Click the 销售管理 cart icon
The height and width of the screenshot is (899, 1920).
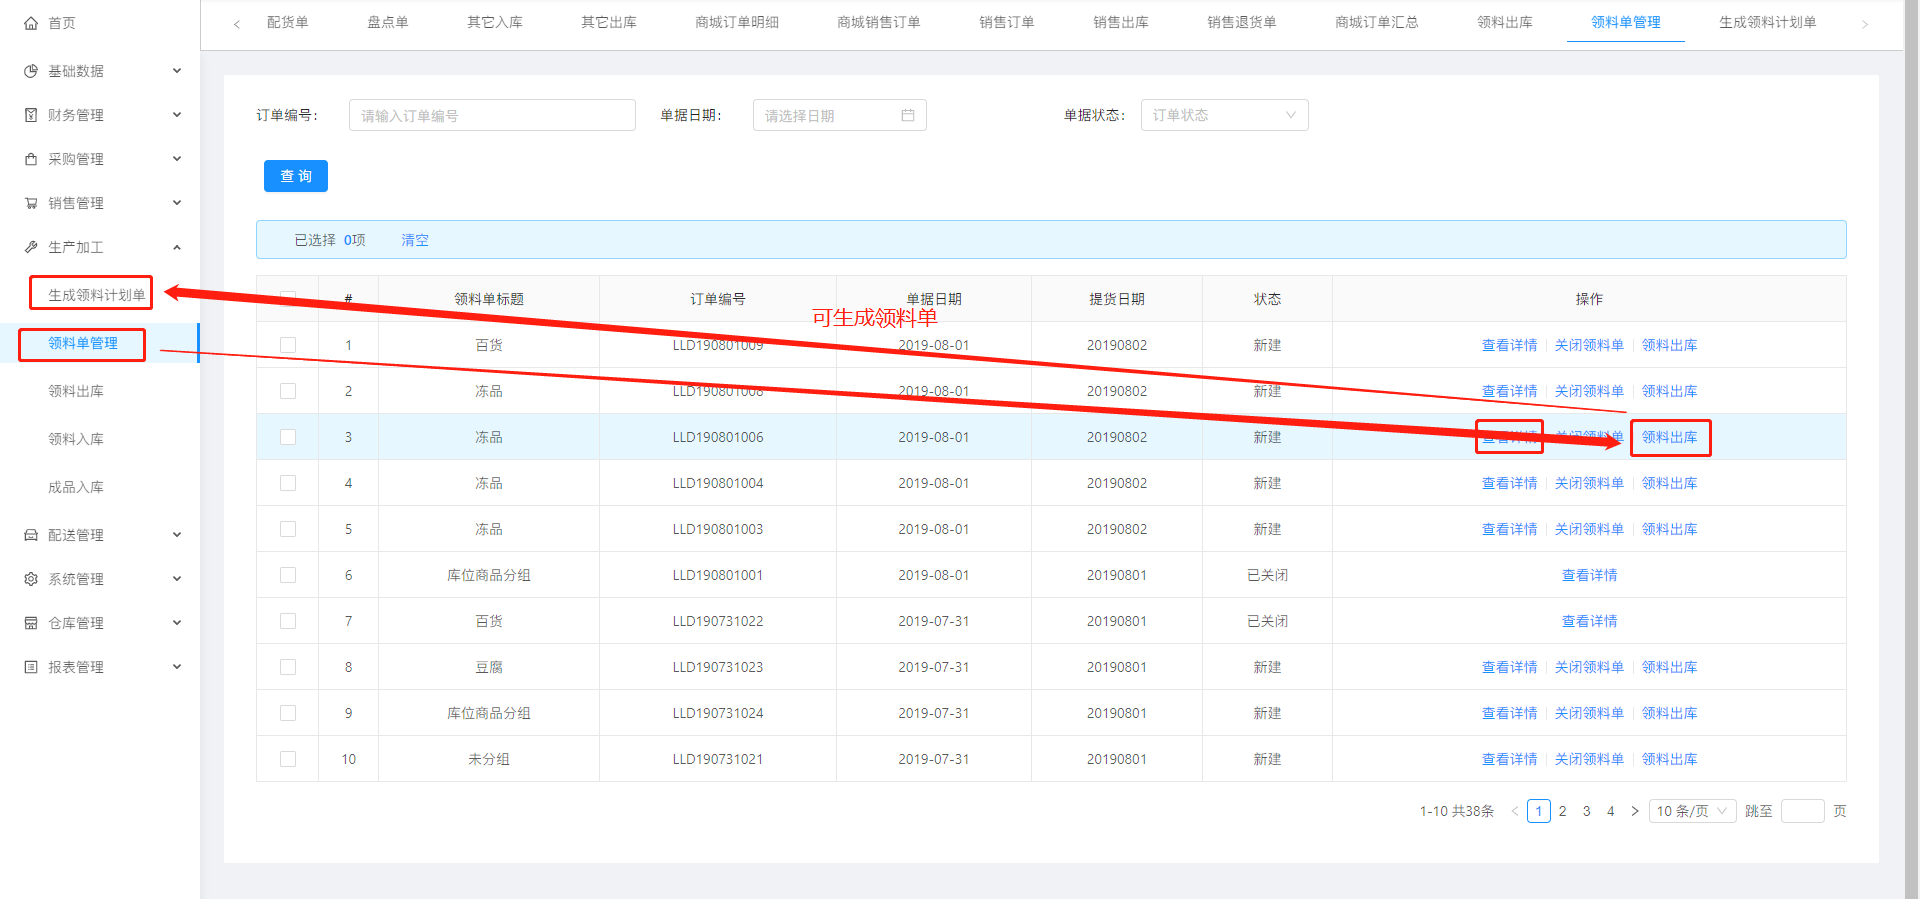(x=31, y=203)
